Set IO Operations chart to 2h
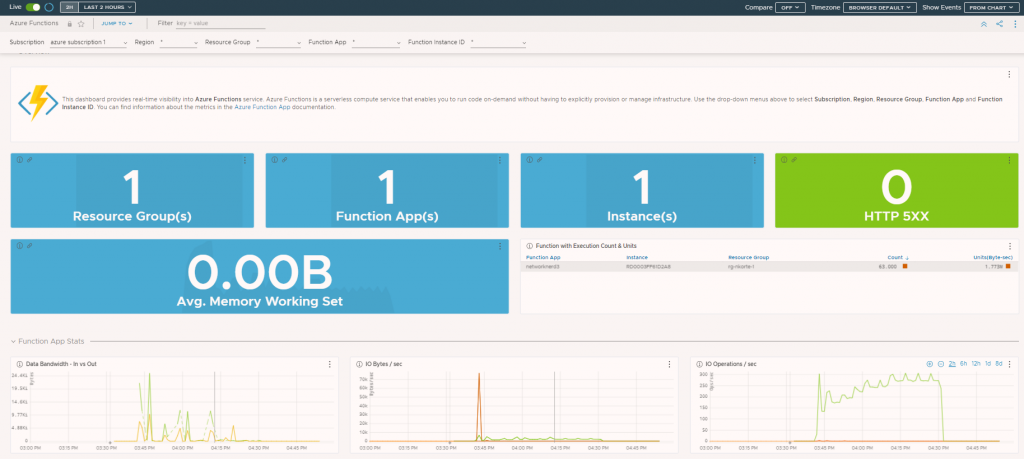 (x=952, y=364)
